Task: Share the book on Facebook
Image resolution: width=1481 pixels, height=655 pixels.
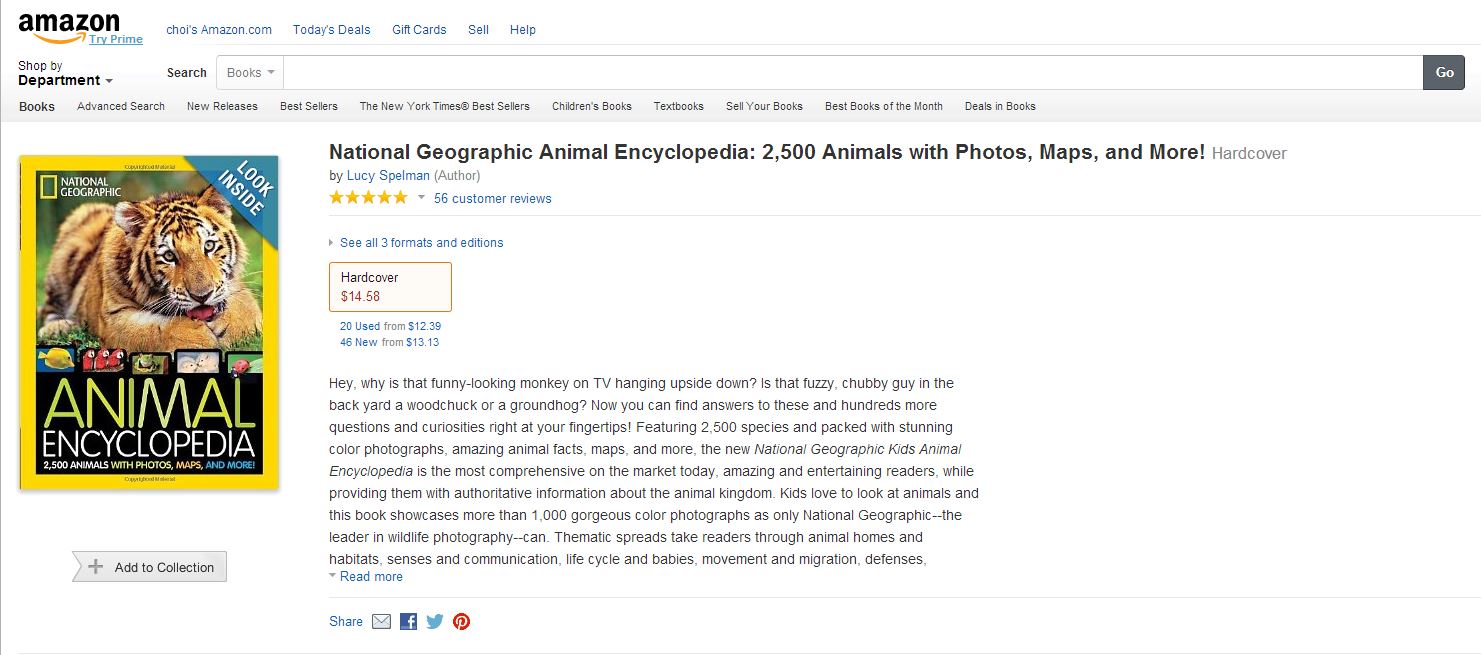Action: point(408,622)
